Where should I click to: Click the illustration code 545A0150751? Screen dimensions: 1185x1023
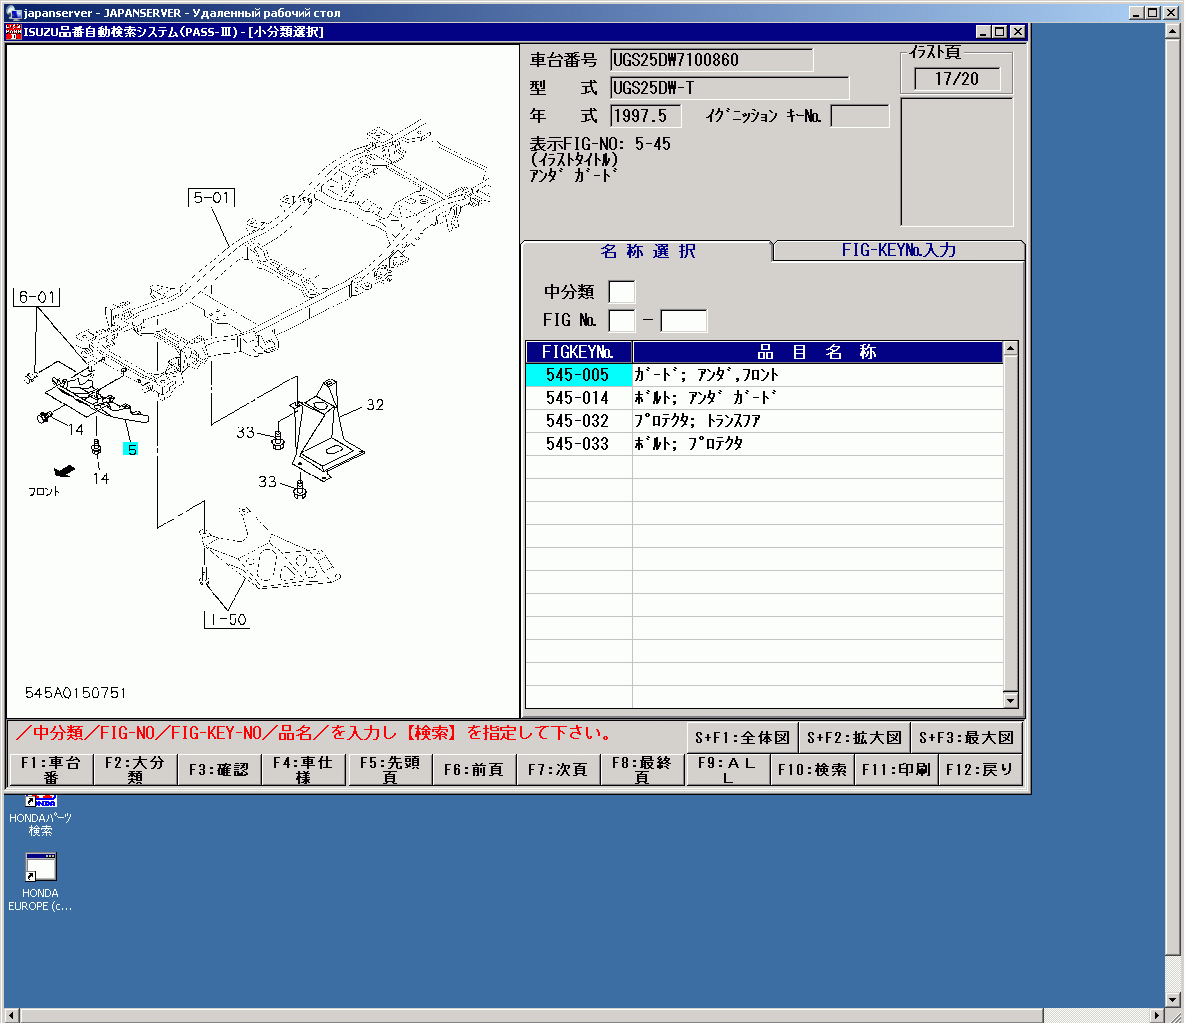coord(76,693)
